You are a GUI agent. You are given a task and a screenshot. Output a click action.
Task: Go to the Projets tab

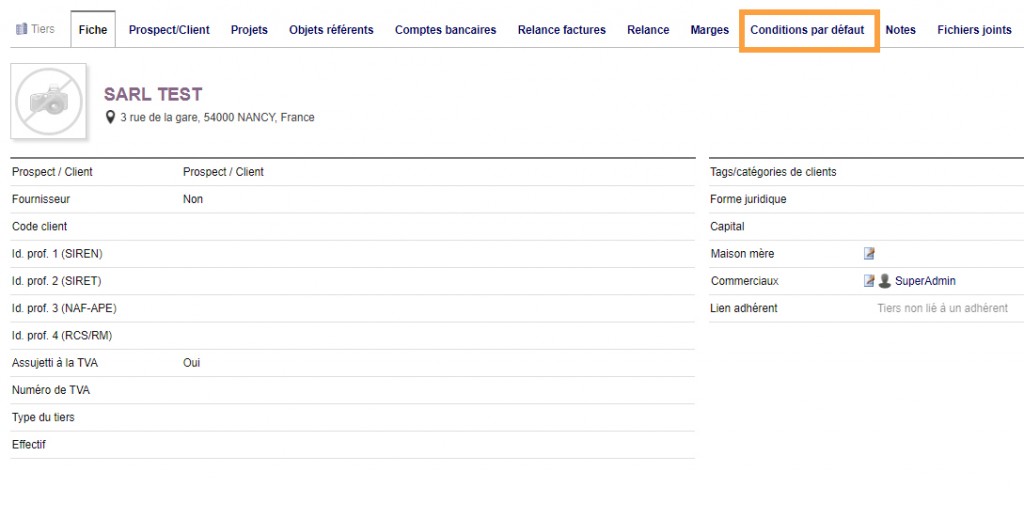(x=249, y=30)
